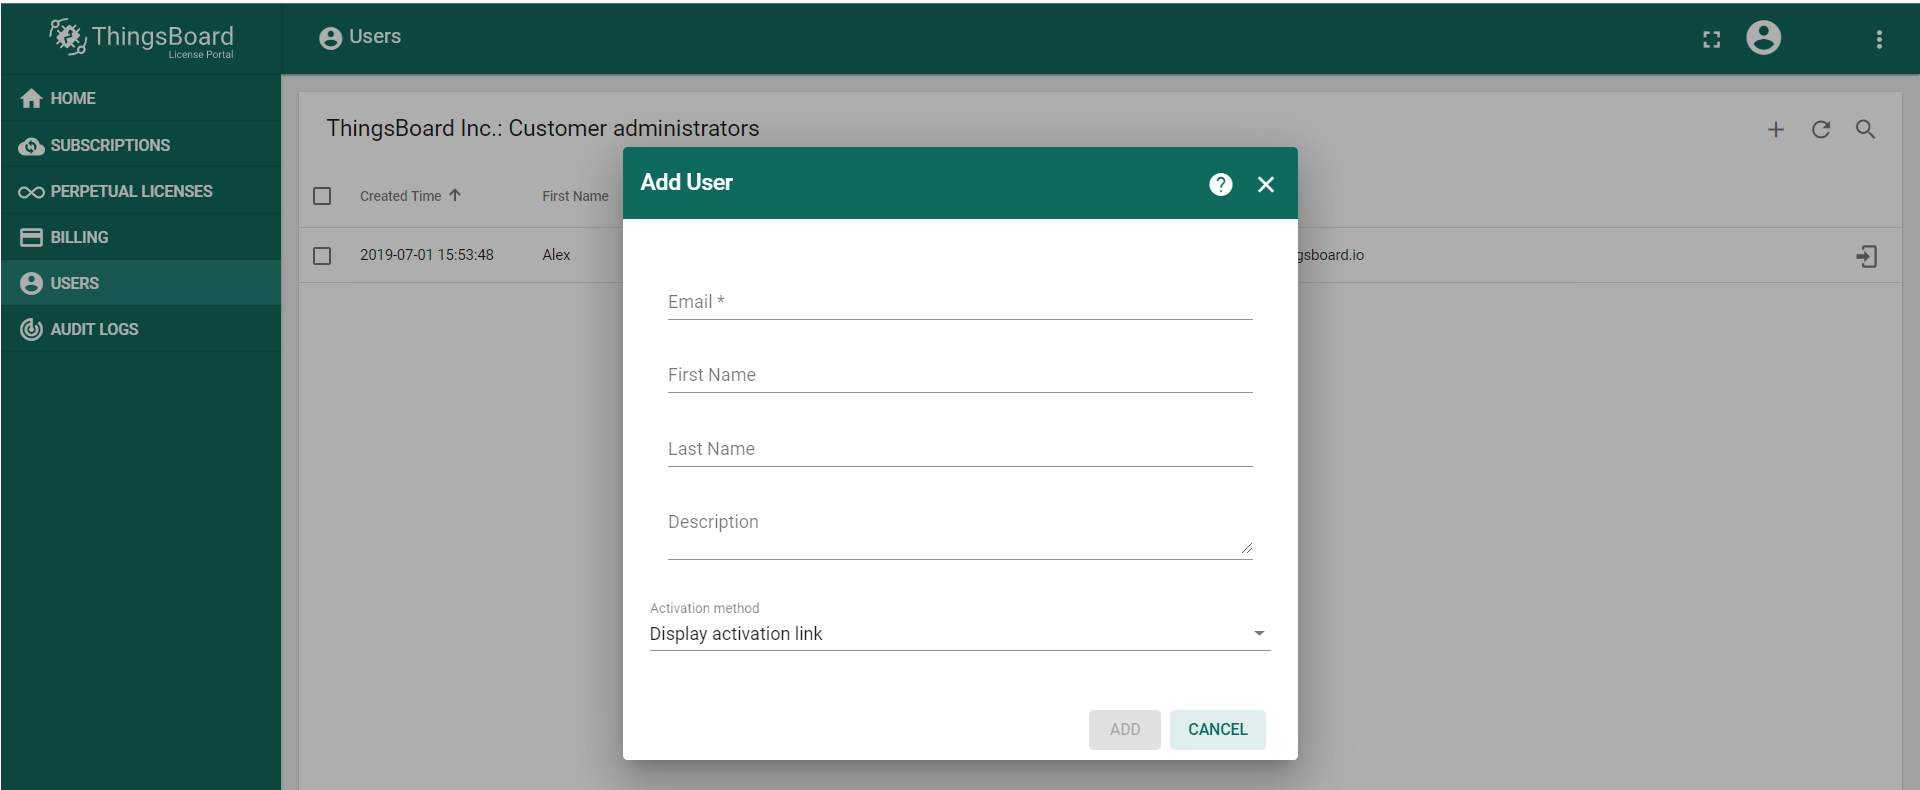Toggle fullscreen mode icon

1711,39
